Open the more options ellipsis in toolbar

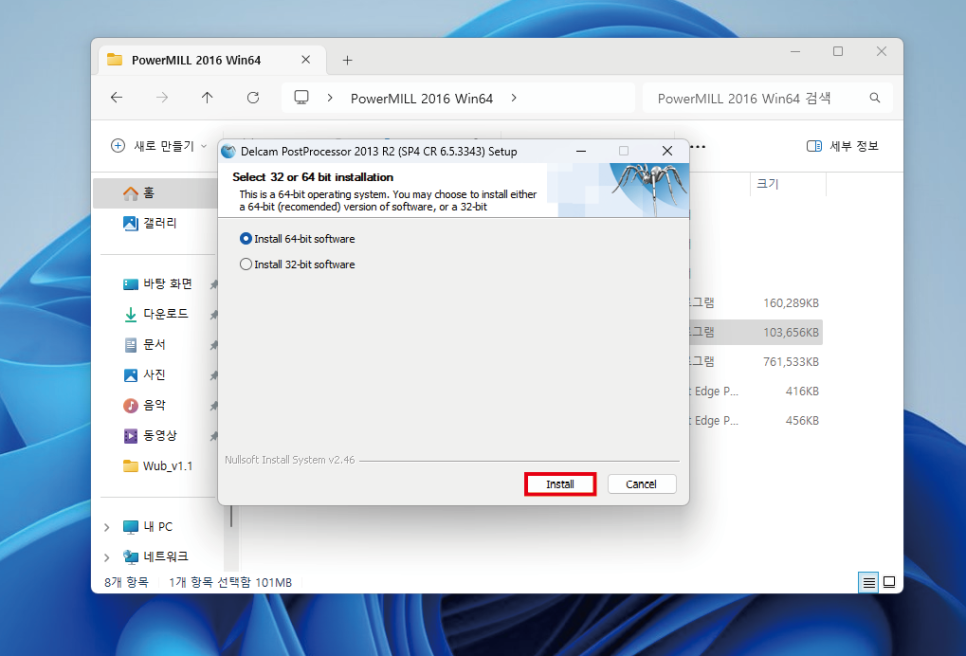click(x=698, y=147)
